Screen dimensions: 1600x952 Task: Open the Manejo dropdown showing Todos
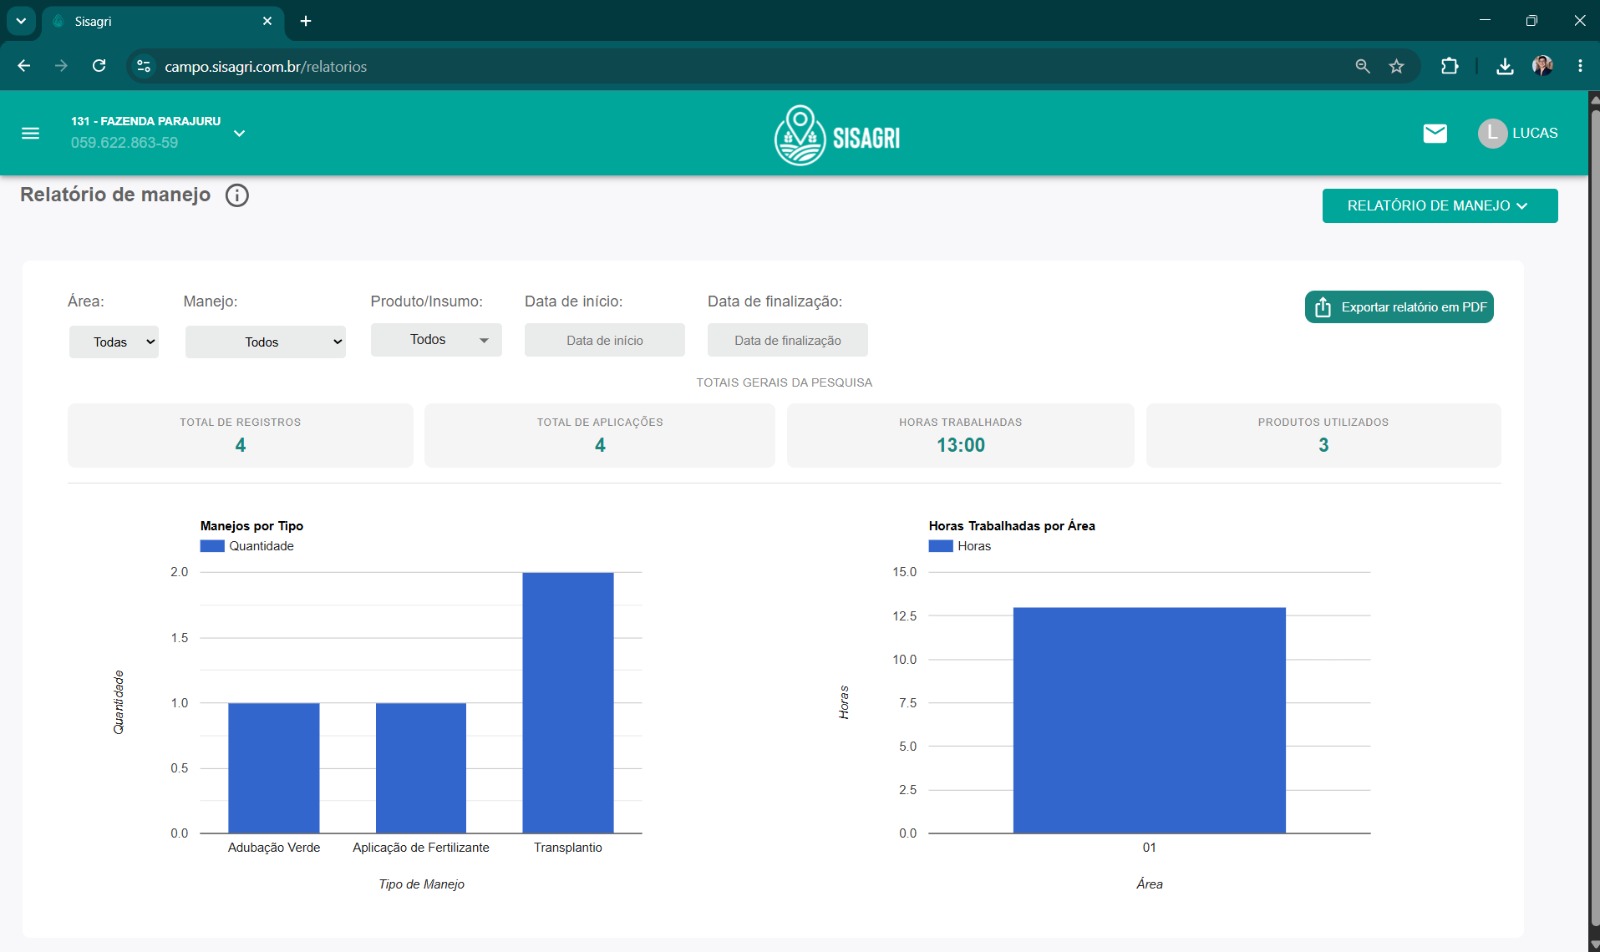(x=265, y=342)
